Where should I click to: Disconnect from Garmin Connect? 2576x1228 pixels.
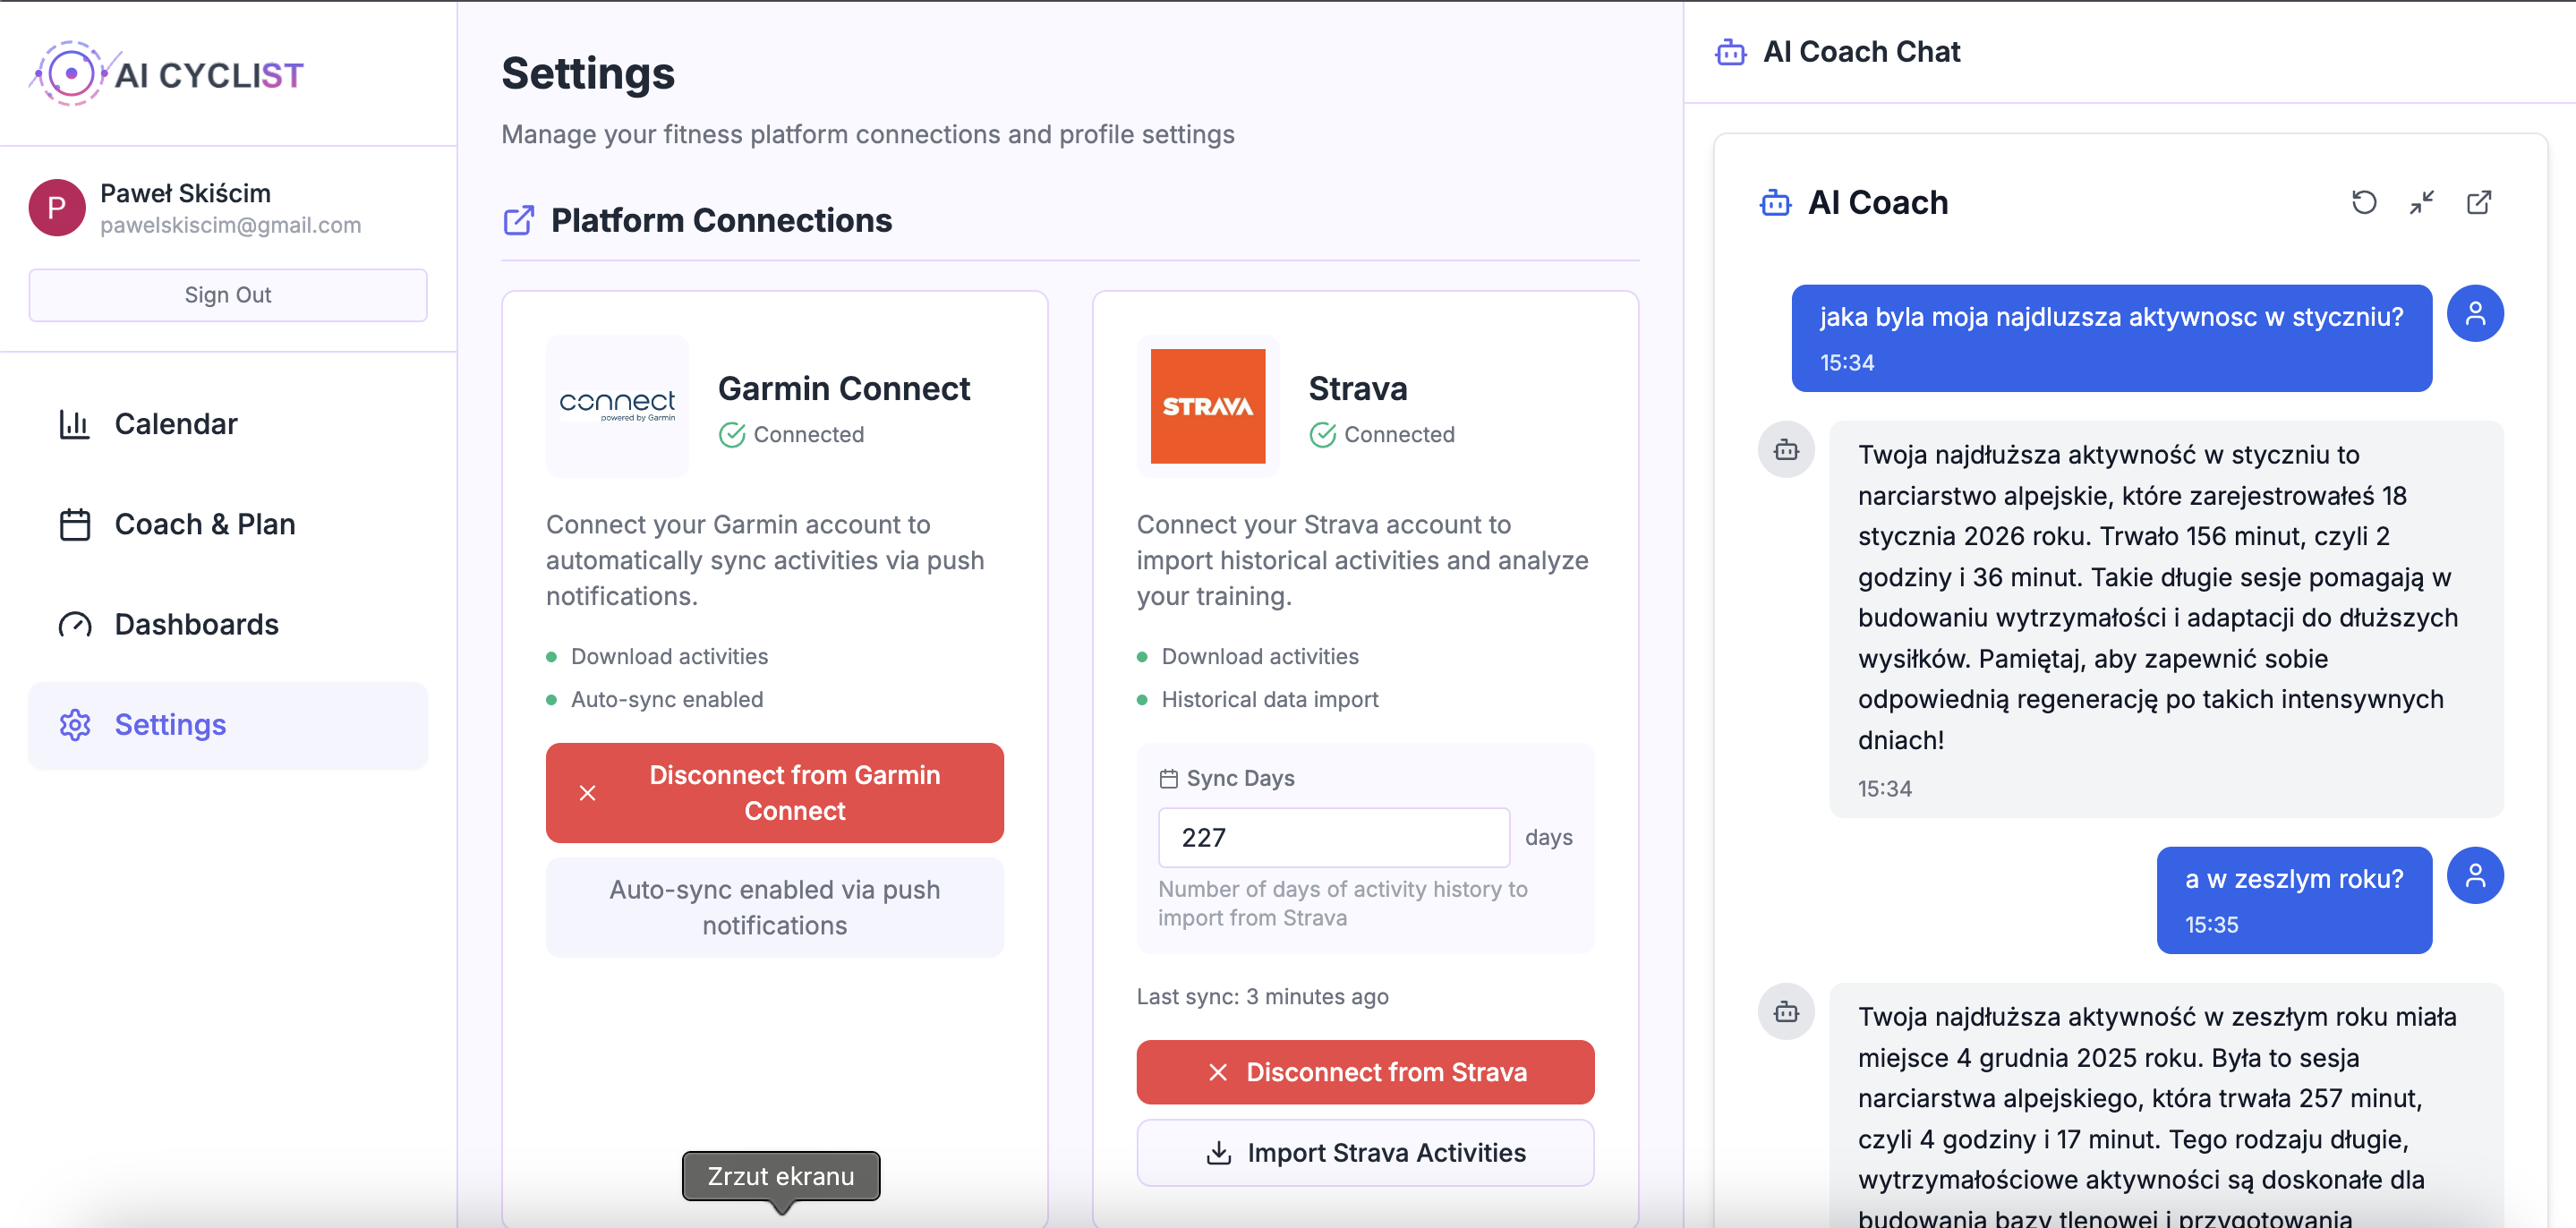point(774,793)
